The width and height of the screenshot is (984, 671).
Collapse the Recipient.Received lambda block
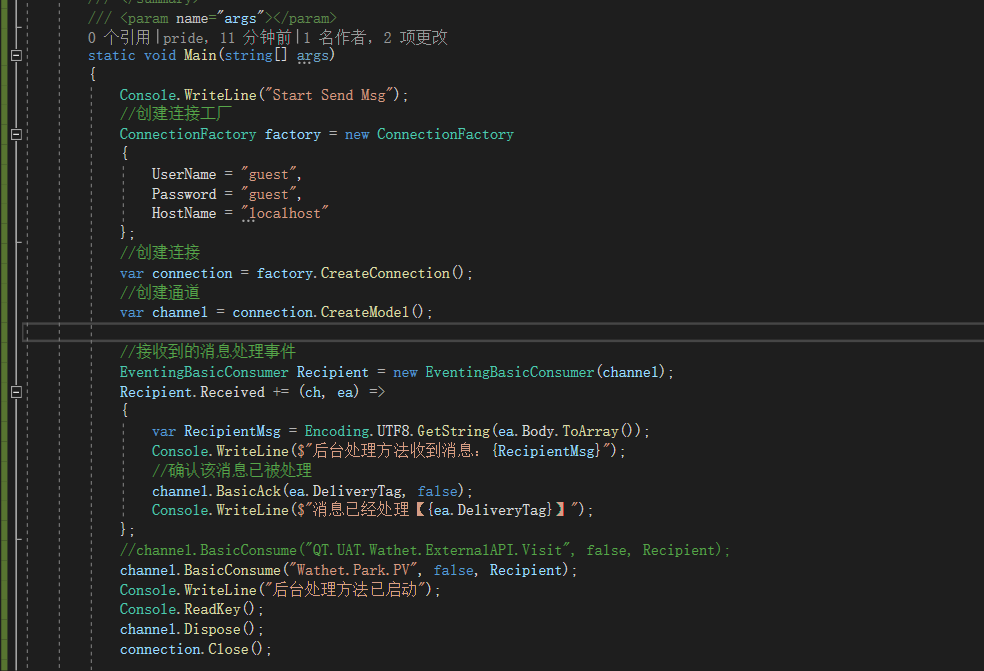click(x=17, y=392)
